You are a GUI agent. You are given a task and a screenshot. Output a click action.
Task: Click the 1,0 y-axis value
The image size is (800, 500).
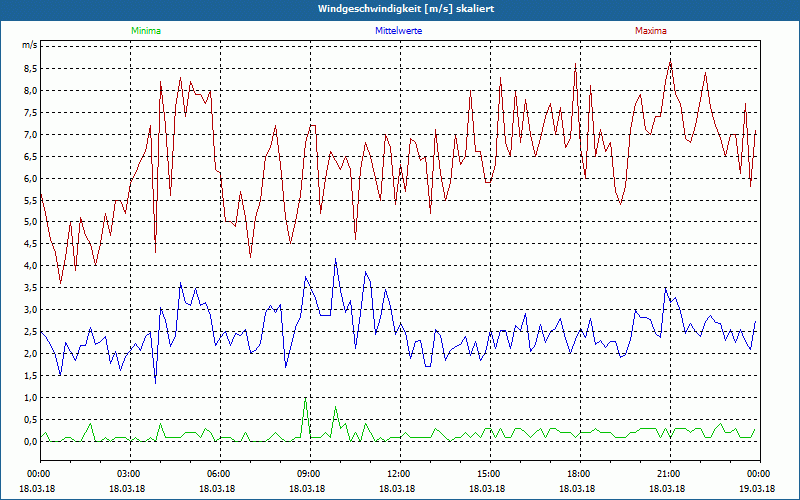click(x=30, y=397)
